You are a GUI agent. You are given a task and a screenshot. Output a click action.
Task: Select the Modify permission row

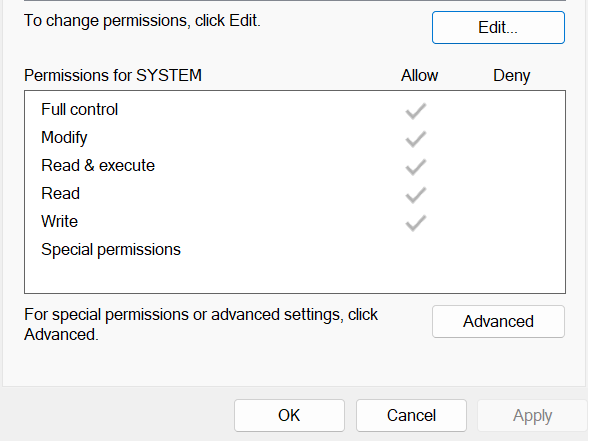(295, 138)
